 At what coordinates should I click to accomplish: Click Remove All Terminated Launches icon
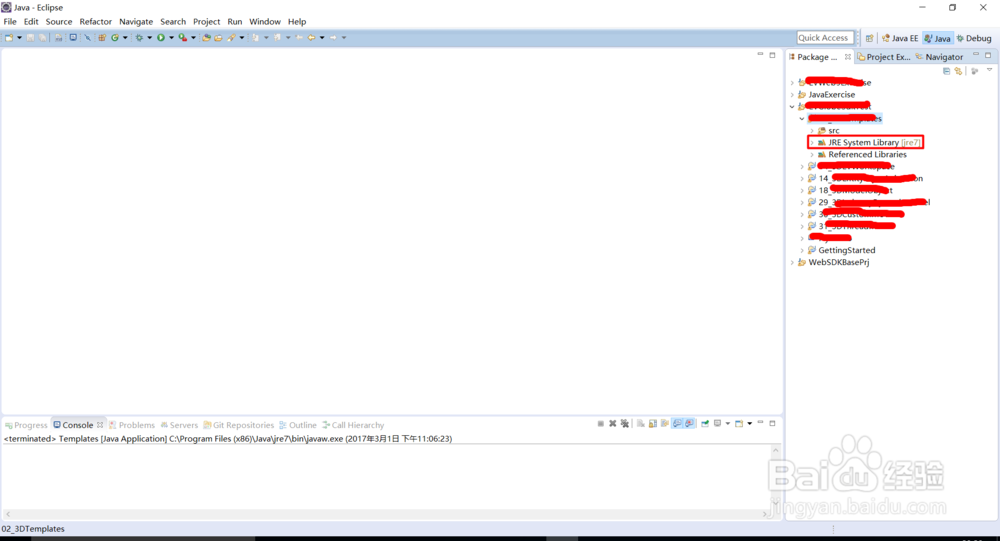[x=624, y=424]
